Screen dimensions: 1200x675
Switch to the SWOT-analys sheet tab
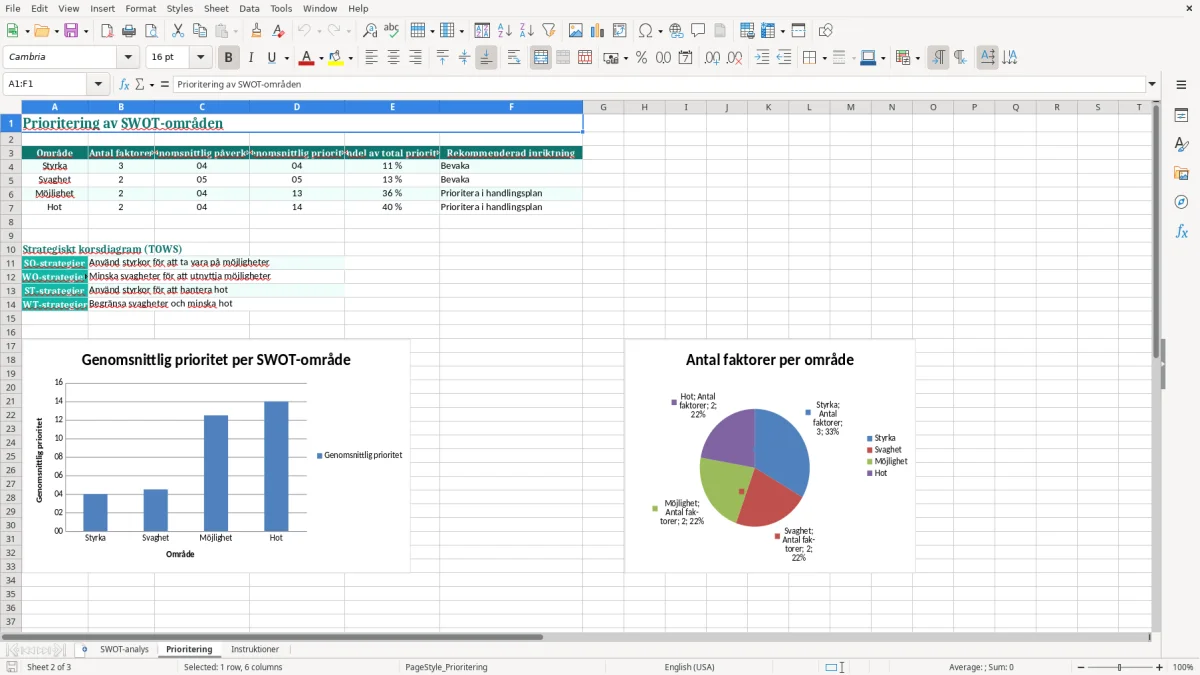[124, 649]
